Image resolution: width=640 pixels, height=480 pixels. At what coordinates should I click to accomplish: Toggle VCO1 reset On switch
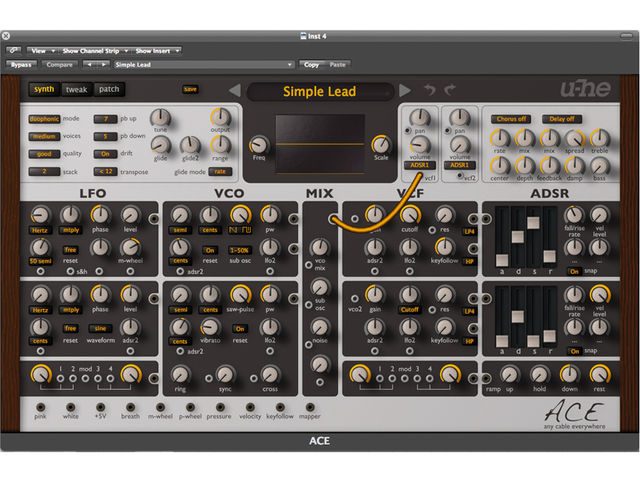point(210,250)
